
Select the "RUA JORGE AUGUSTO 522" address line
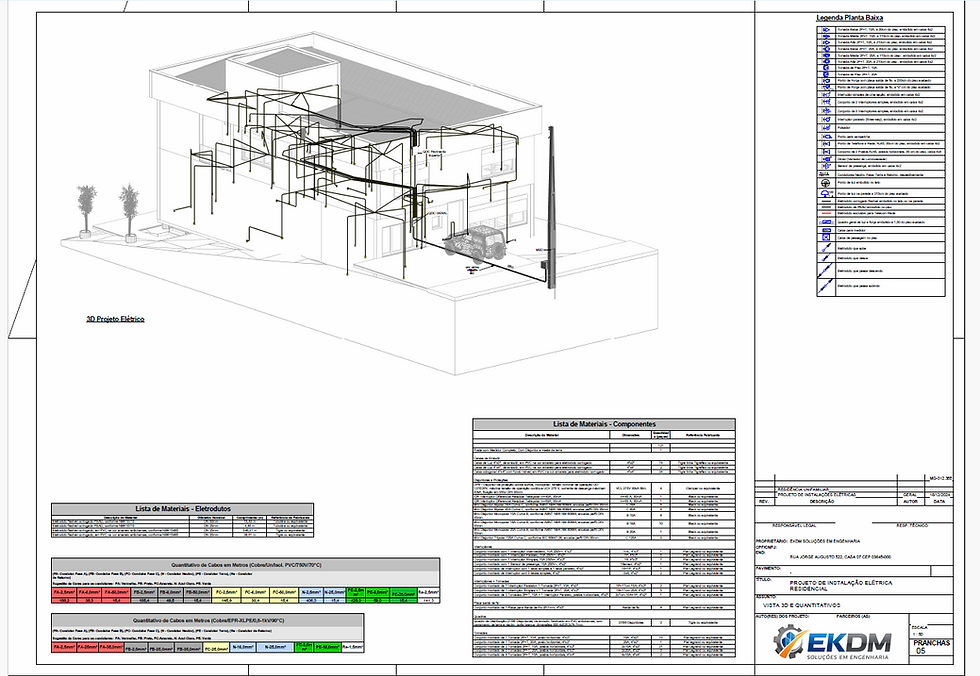click(841, 557)
